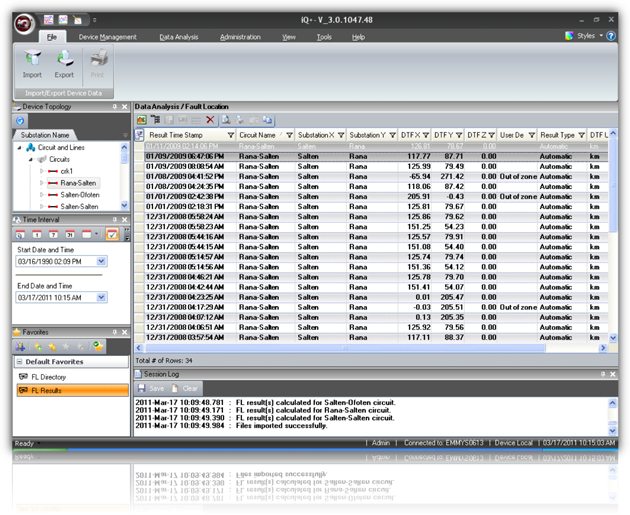Image resolution: width=630 pixels, height=515 pixels.
Task: Select the clock calendar time interval icon
Action: pos(20,234)
